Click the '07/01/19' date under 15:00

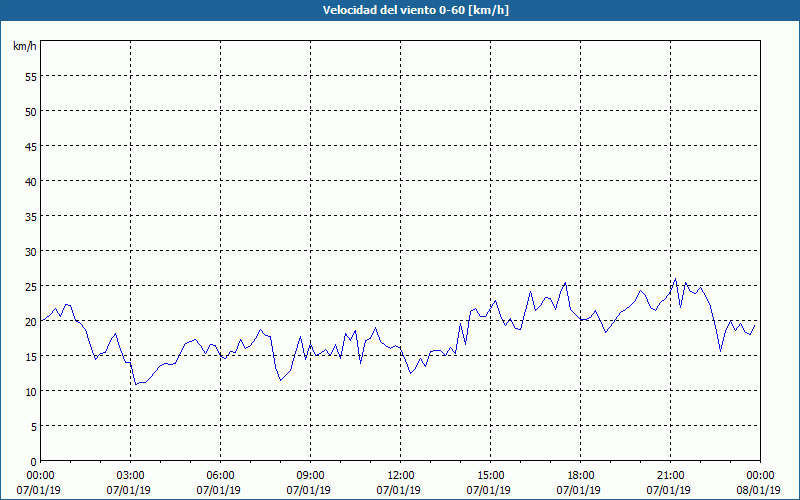[488, 490]
